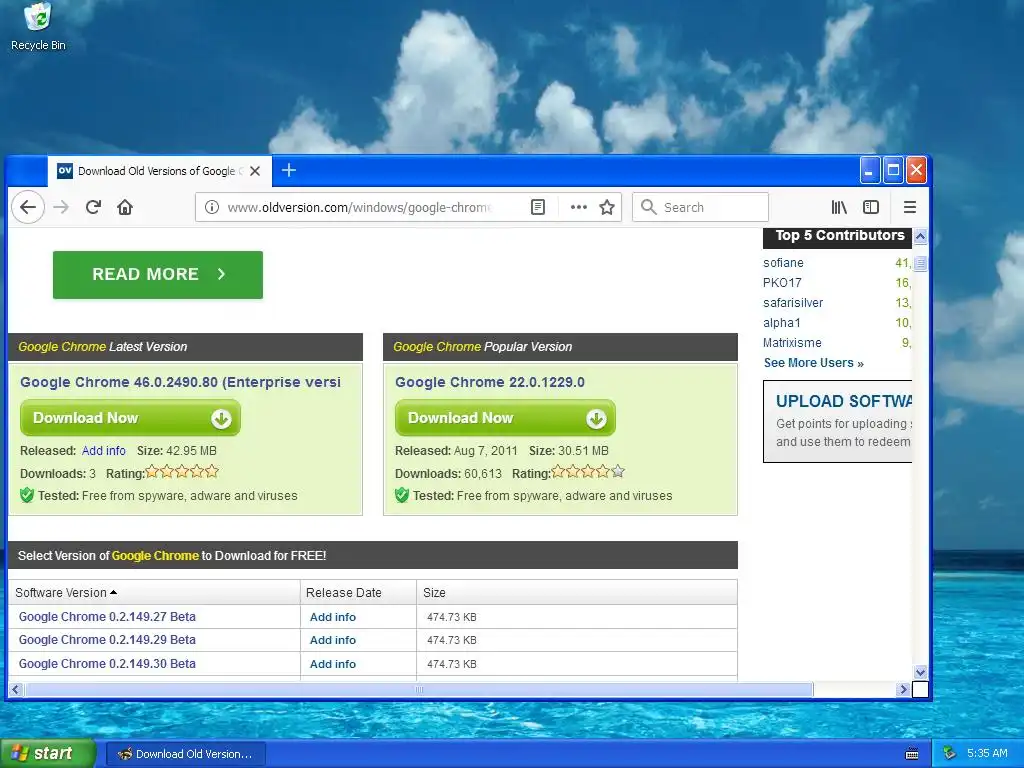Select the Download Old Versions of Google tab
Image resolution: width=1024 pixels, height=768 pixels.
160,171
